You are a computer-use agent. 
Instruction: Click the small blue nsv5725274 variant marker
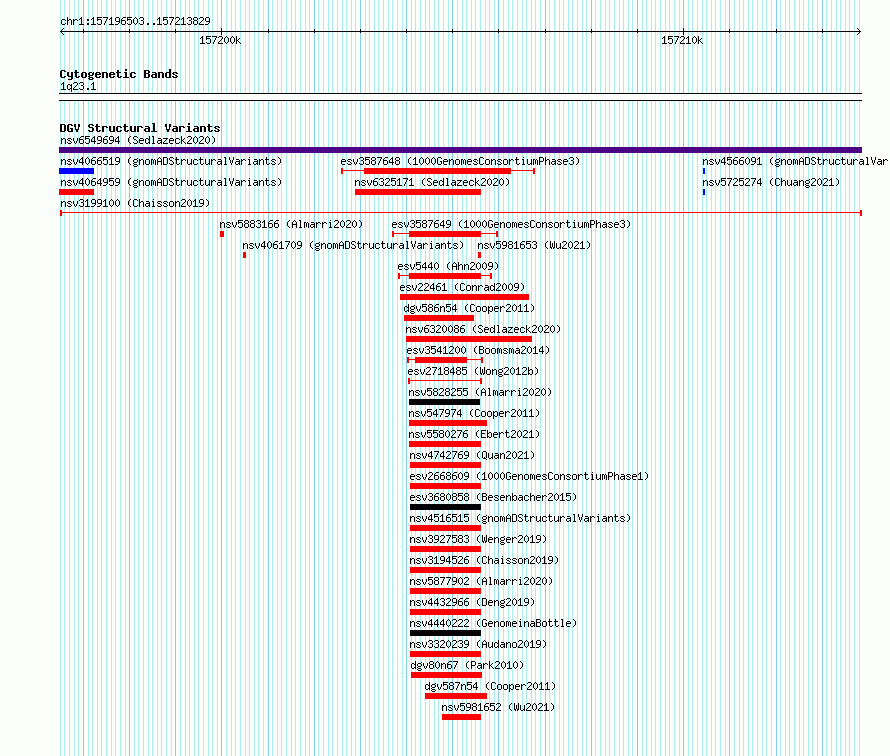click(704, 192)
